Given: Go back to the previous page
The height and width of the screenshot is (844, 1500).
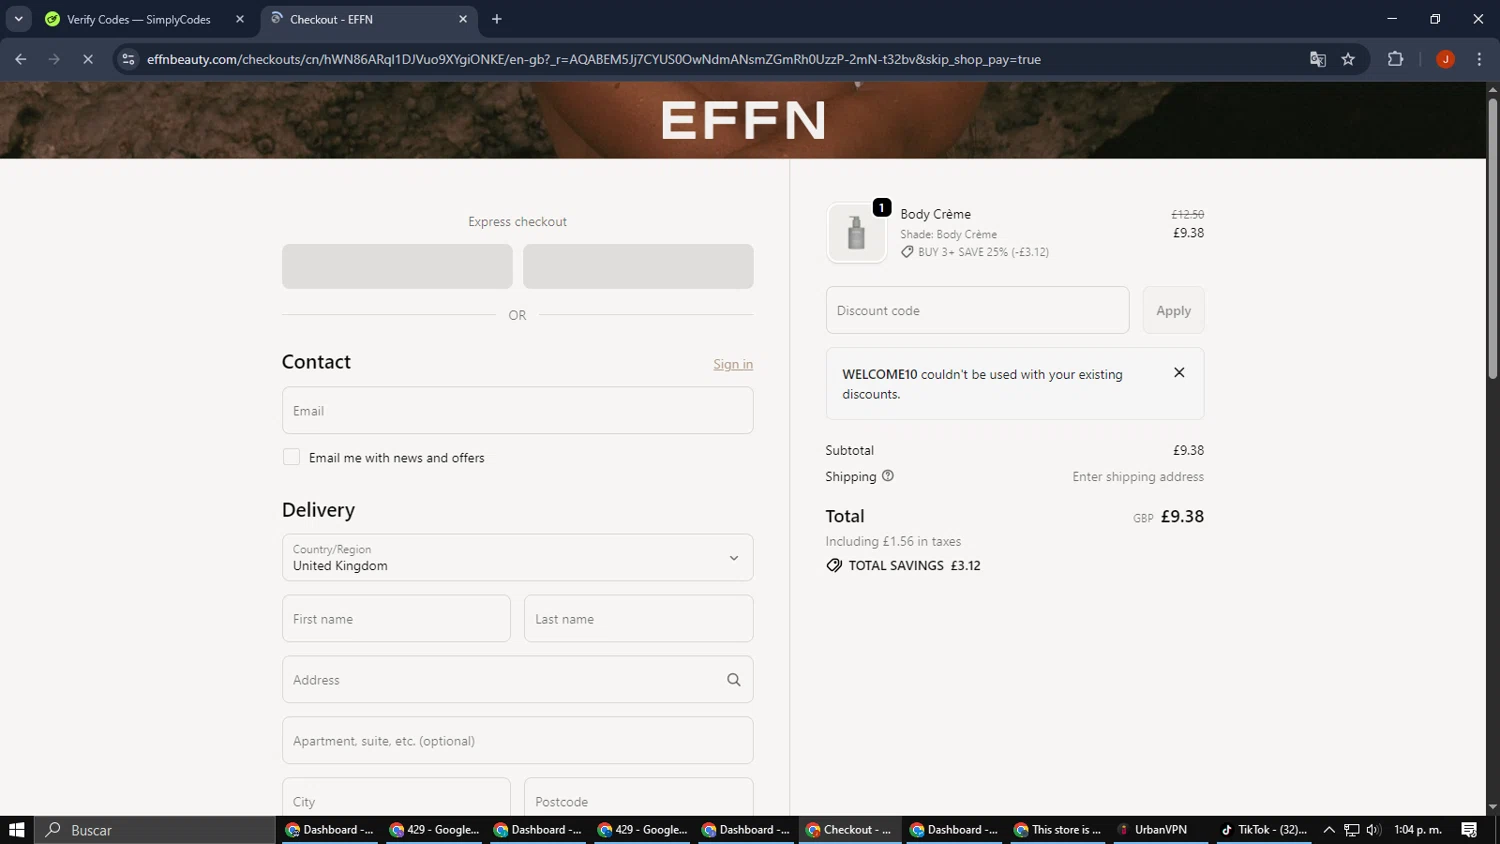Looking at the screenshot, I should [21, 59].
